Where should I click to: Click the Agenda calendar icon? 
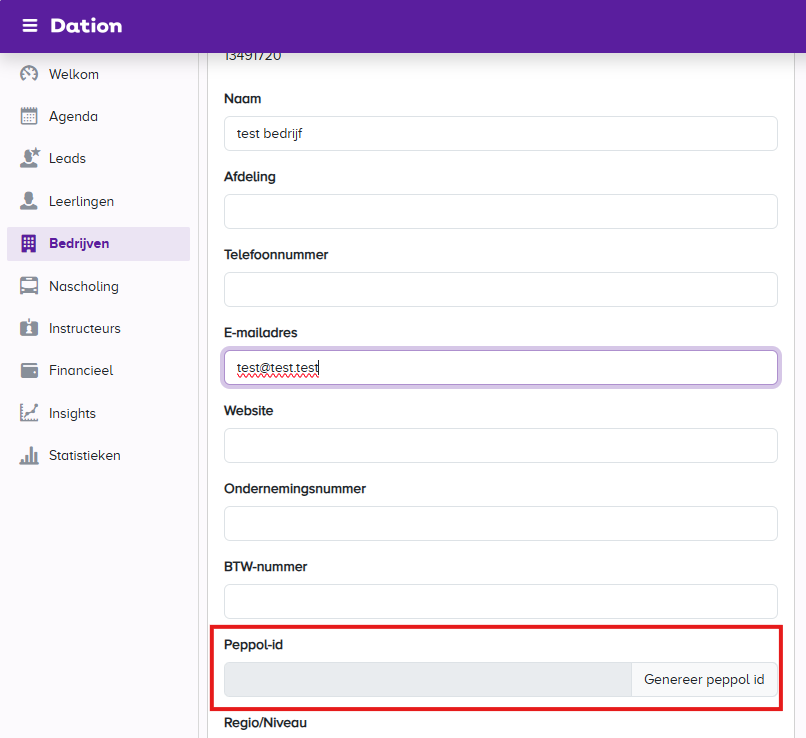[29, 116]
